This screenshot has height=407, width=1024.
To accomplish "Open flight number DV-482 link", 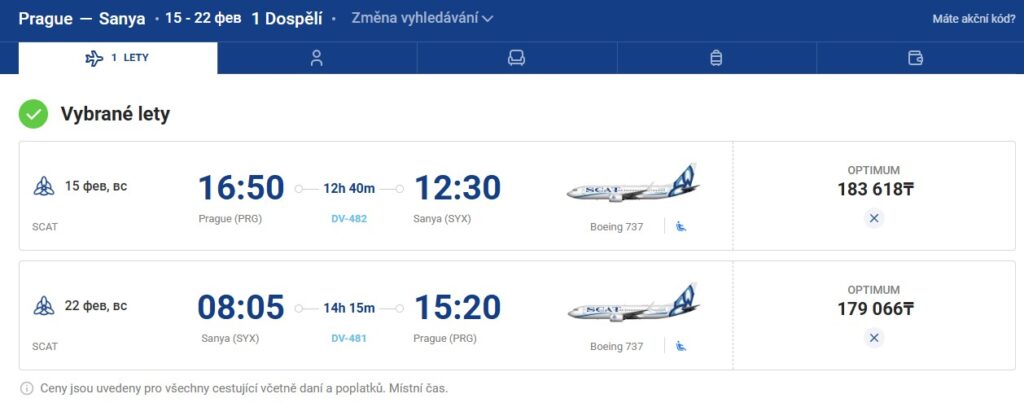I will [x=349, y=218].
